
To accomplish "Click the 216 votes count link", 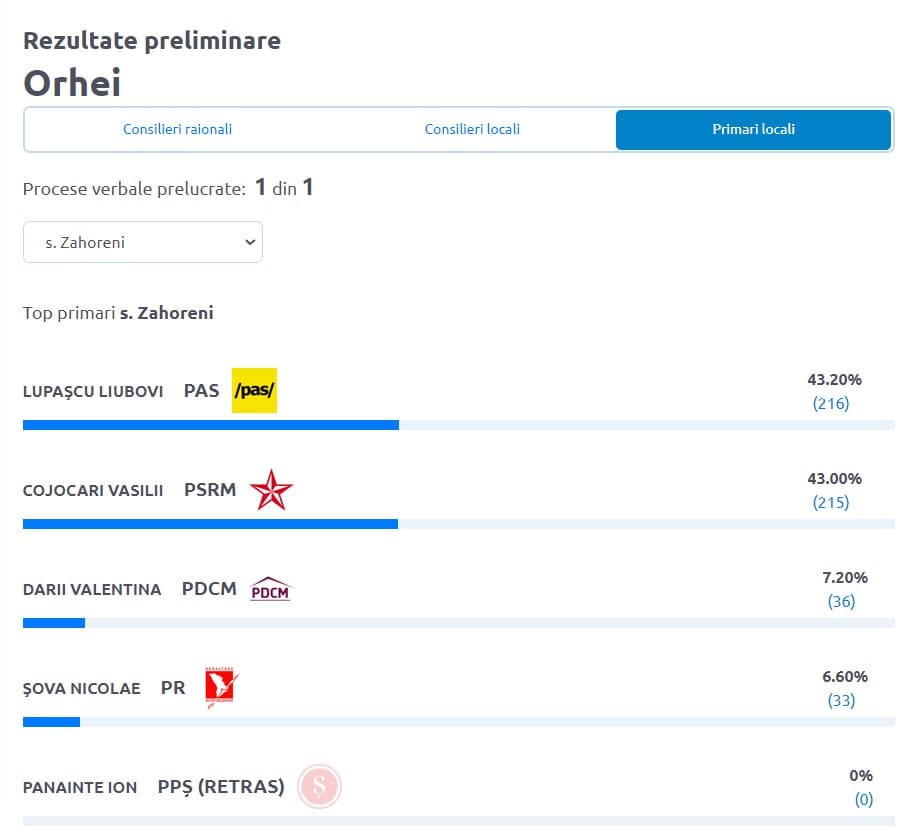I will coord(831,404).
